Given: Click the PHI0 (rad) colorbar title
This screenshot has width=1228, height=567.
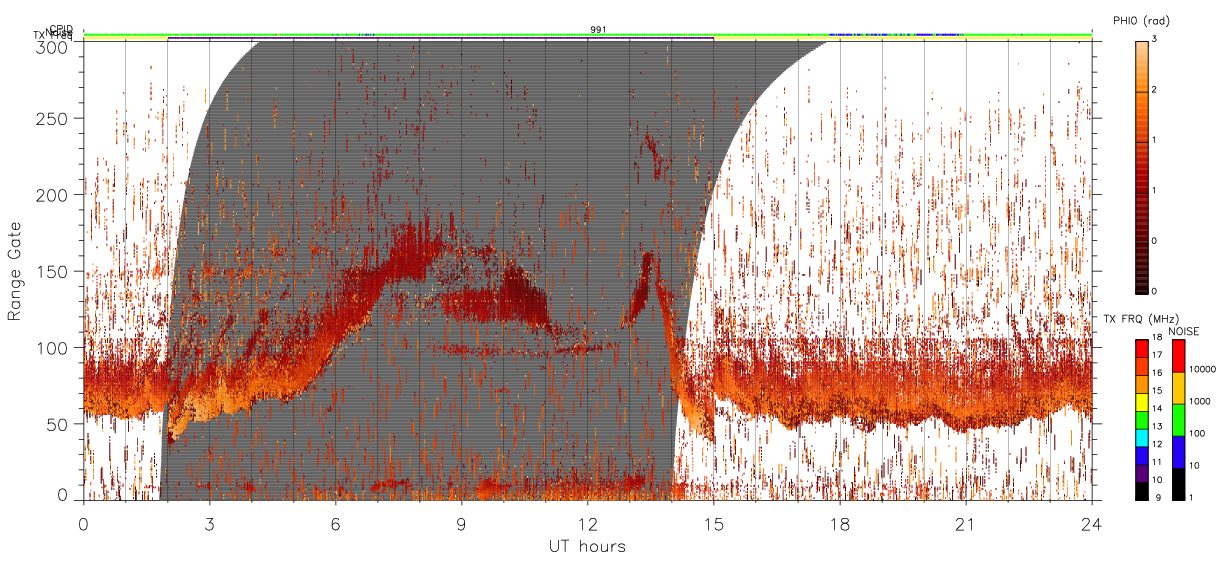Looking at the screenshot, I should pos(1141,20).
